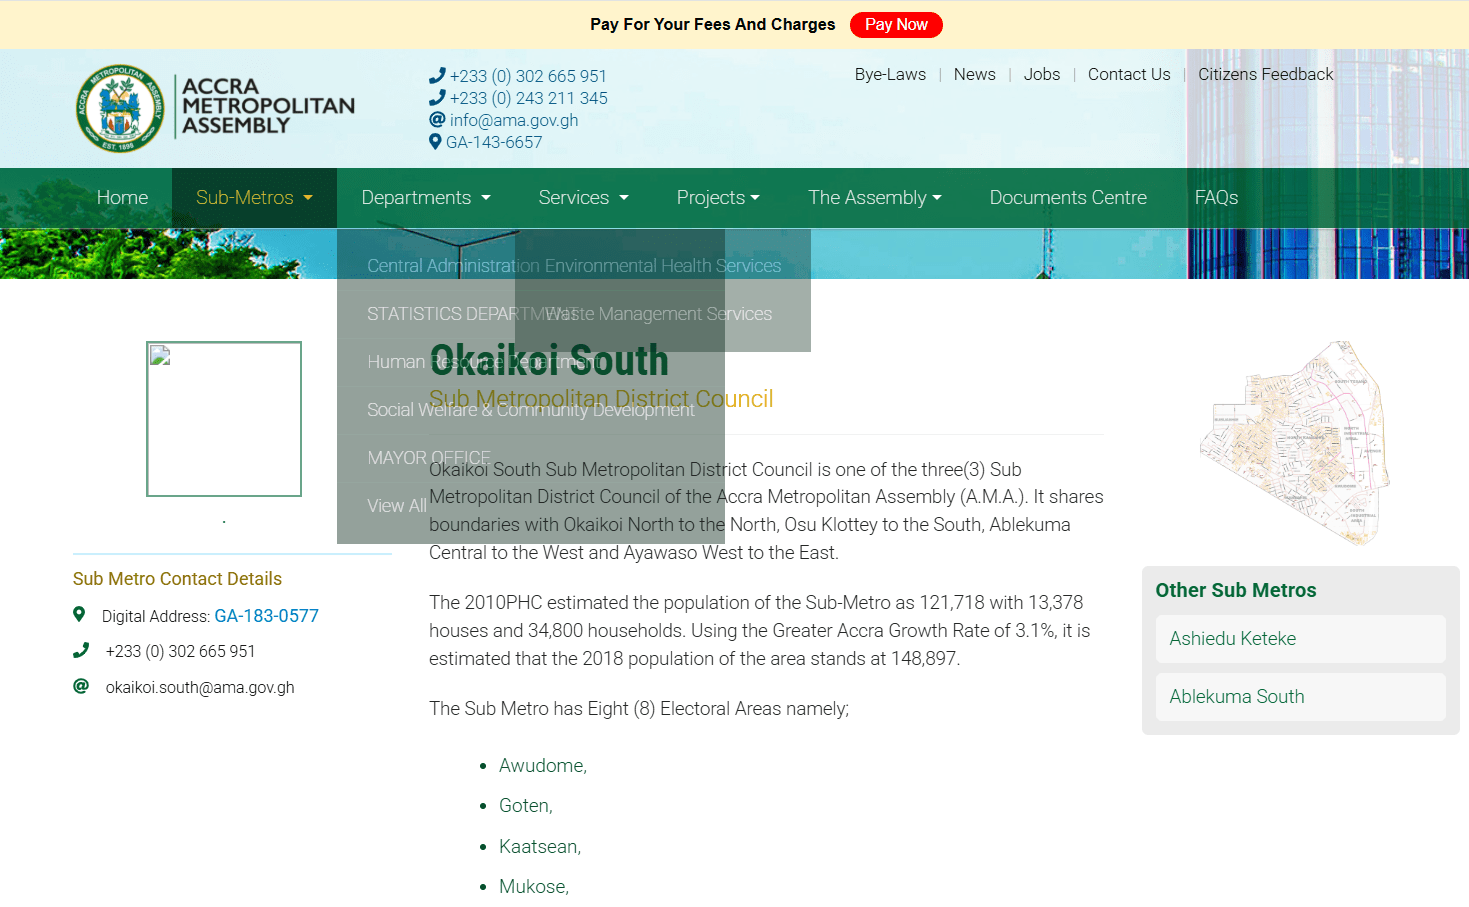Select Human Resource Department menu entry
Viewport: 1469px width, 907px height.
(484, 362)
